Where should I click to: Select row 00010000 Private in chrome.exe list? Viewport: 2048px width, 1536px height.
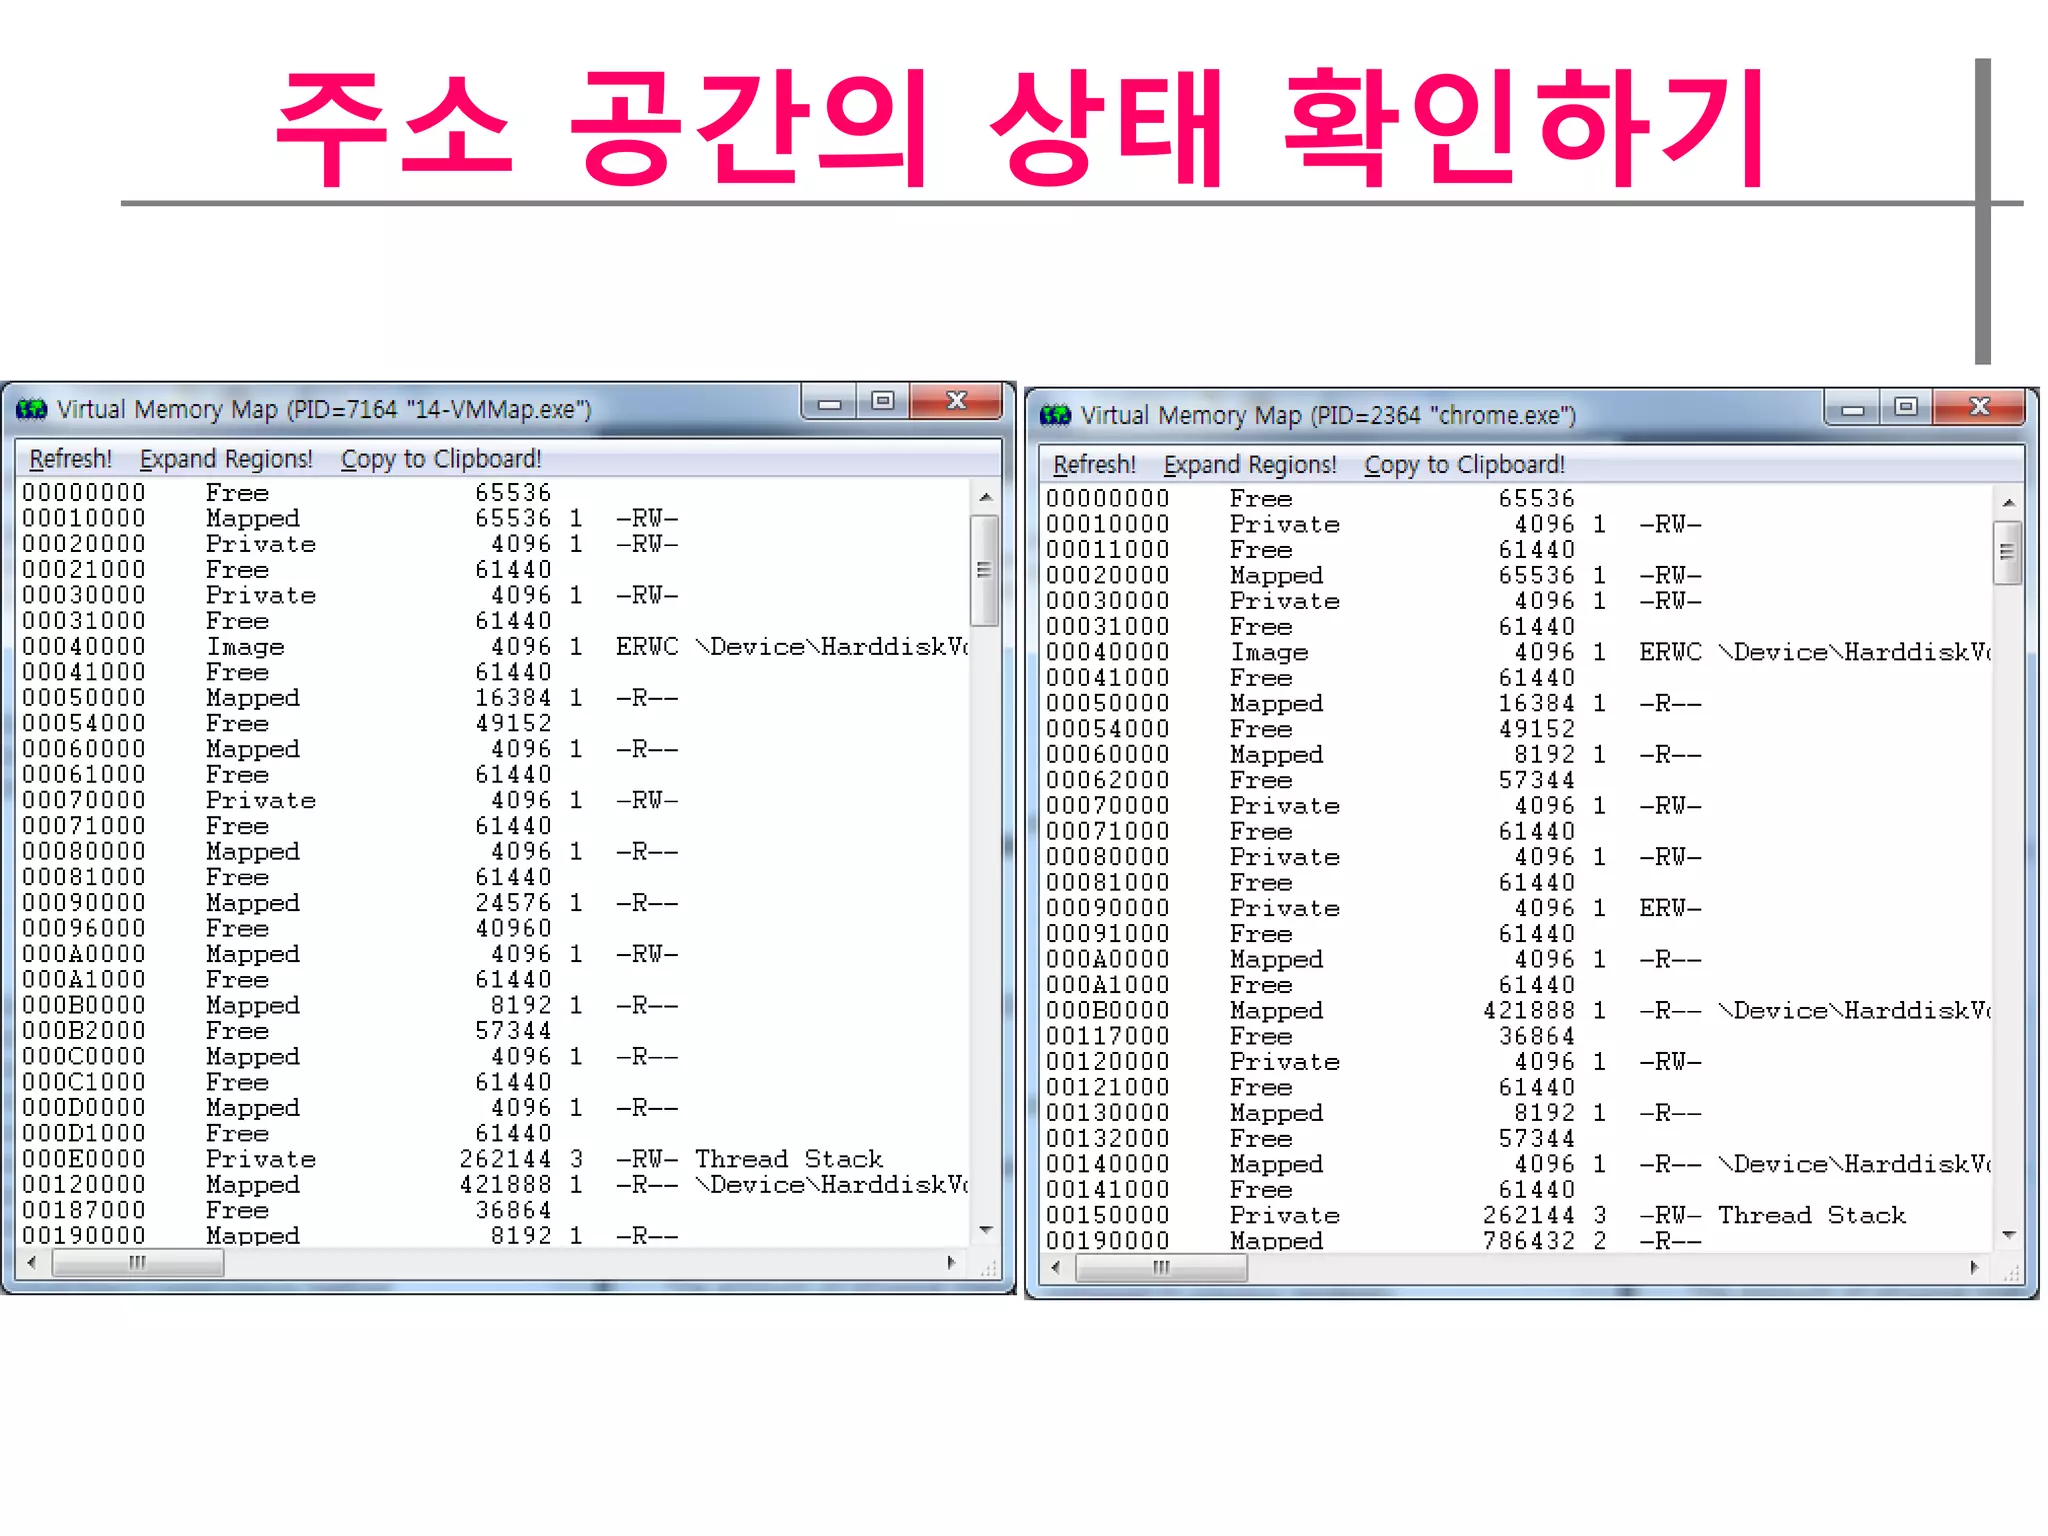(x=1518, y=525)
